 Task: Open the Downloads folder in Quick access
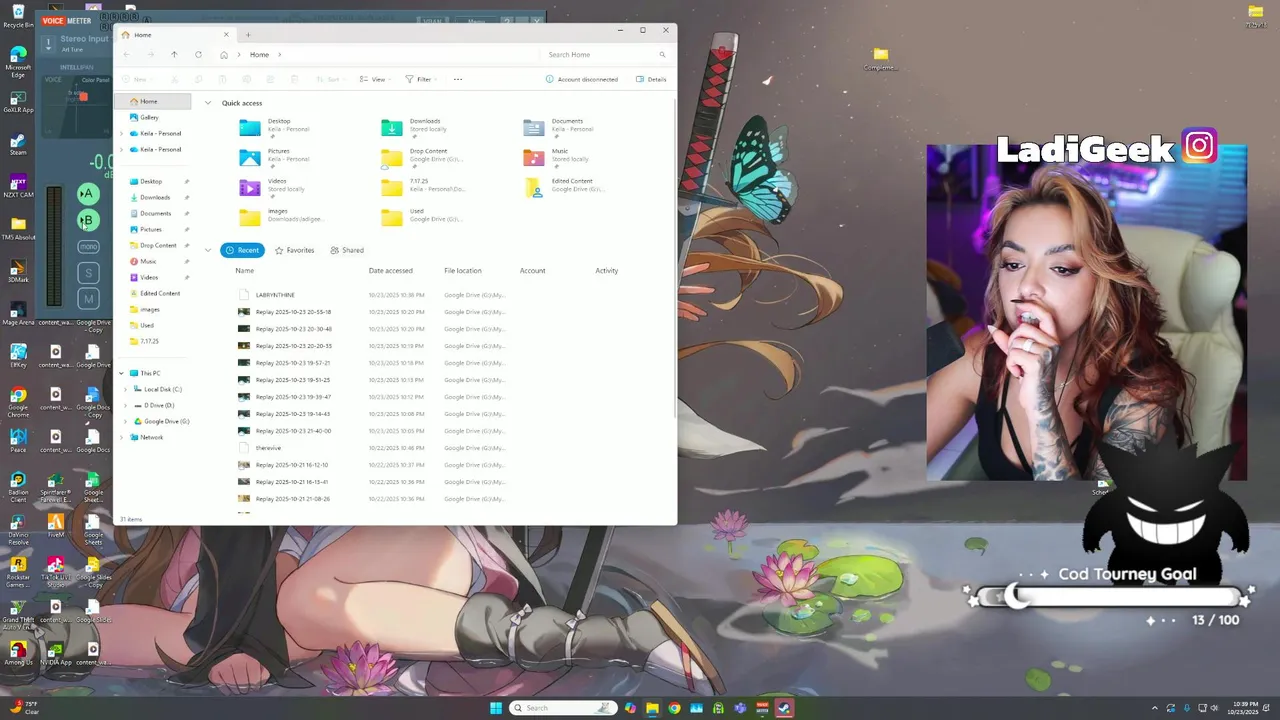point(417,127)
